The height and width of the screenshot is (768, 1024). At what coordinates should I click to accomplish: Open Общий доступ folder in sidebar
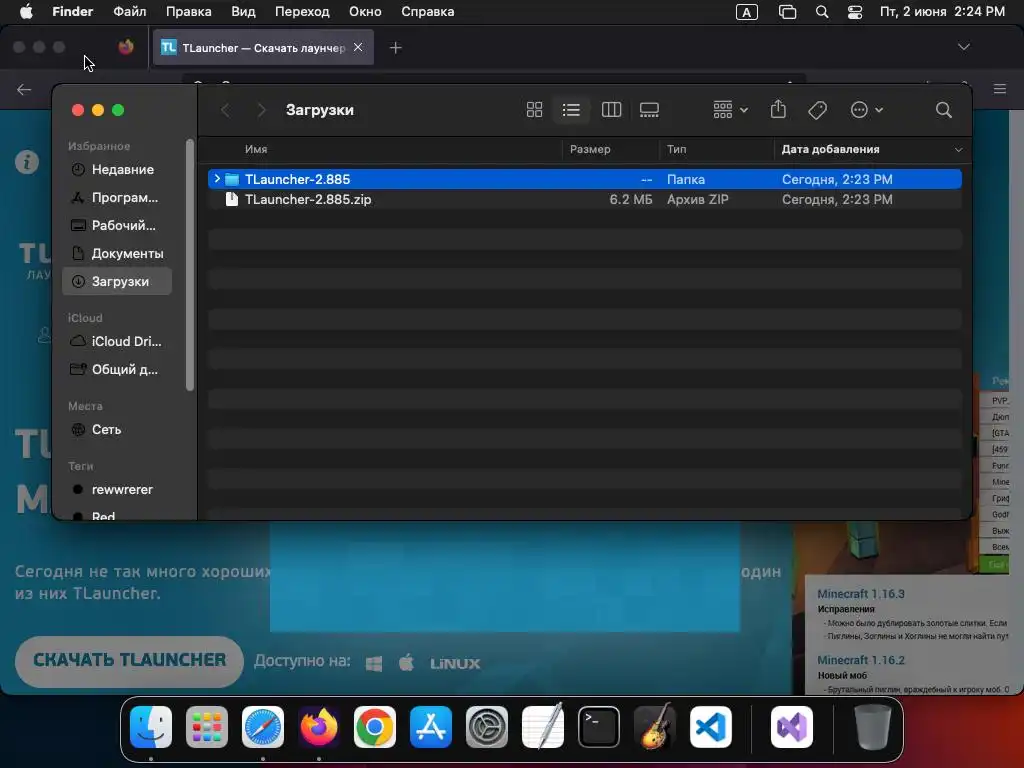pos(117,370)
